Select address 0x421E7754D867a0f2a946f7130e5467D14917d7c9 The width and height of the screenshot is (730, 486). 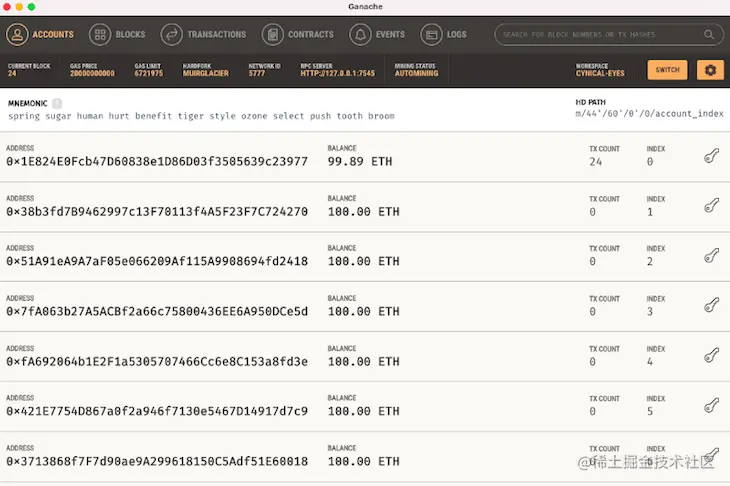tap(157, 412)
